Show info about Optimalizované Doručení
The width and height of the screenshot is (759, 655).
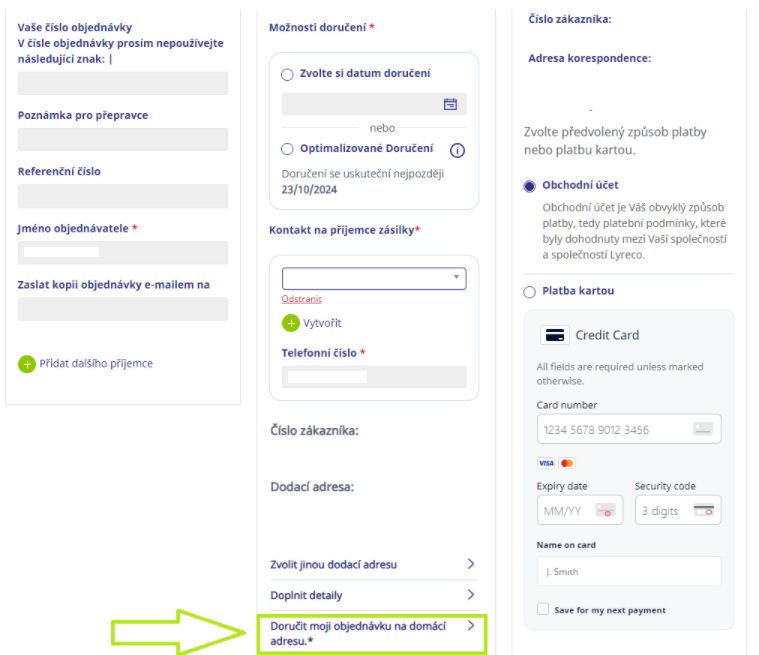pyautogui.click(x=457, y=151)
